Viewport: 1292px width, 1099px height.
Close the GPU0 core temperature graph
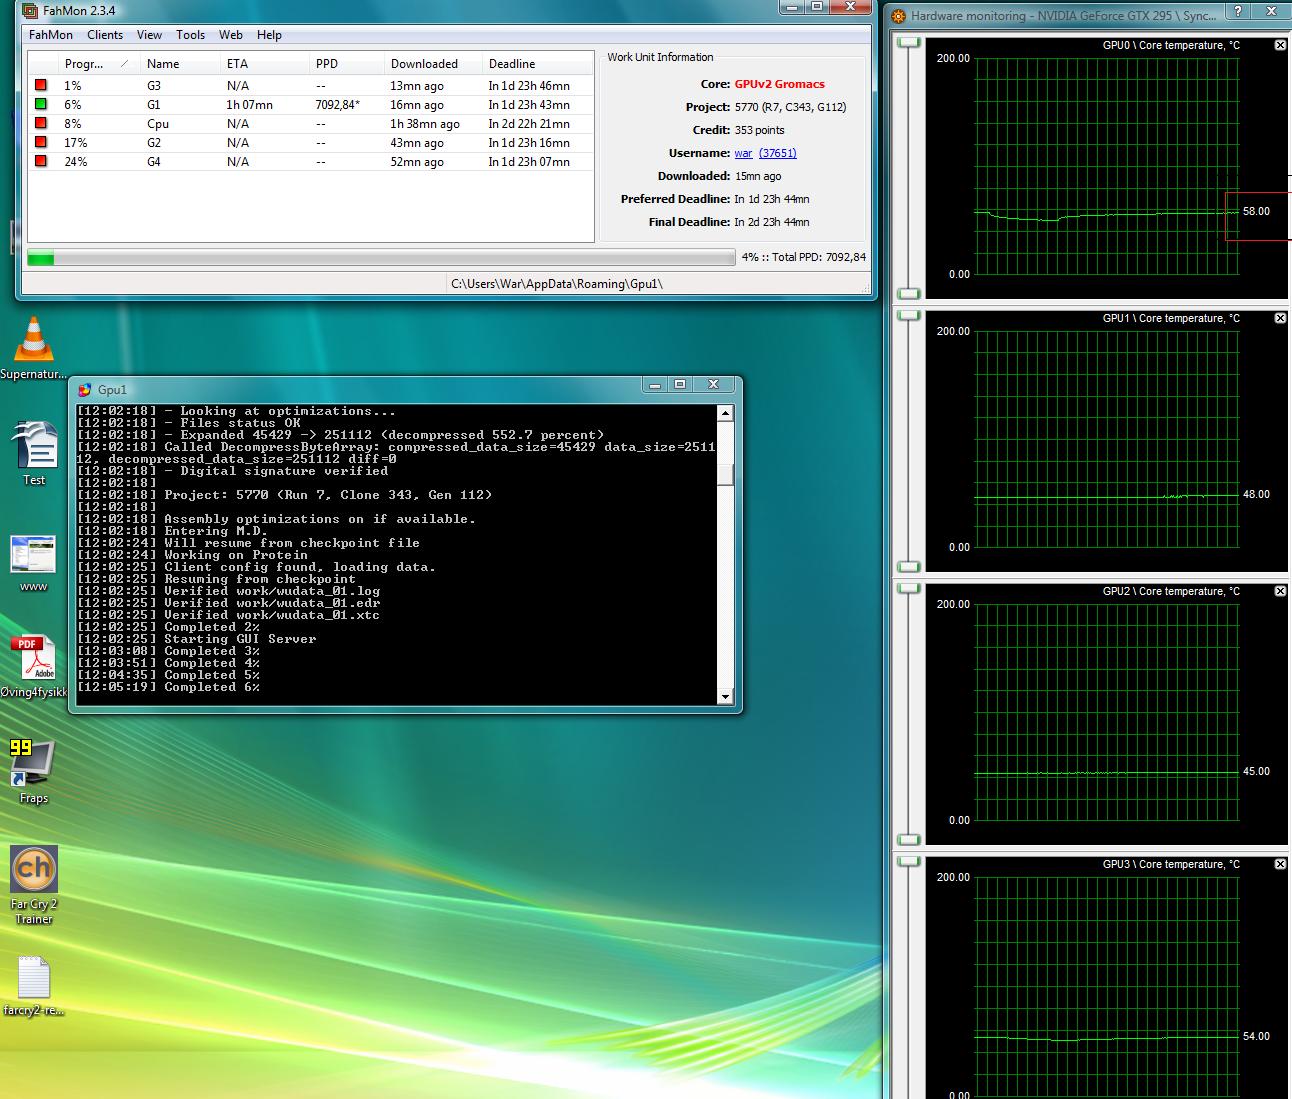1280,45
